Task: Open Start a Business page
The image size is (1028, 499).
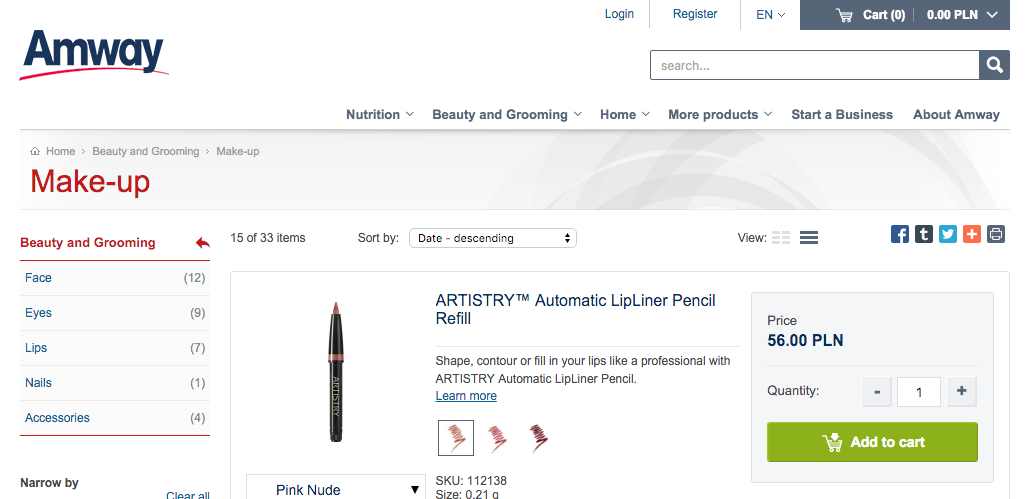Action: [x=842, y=114]
